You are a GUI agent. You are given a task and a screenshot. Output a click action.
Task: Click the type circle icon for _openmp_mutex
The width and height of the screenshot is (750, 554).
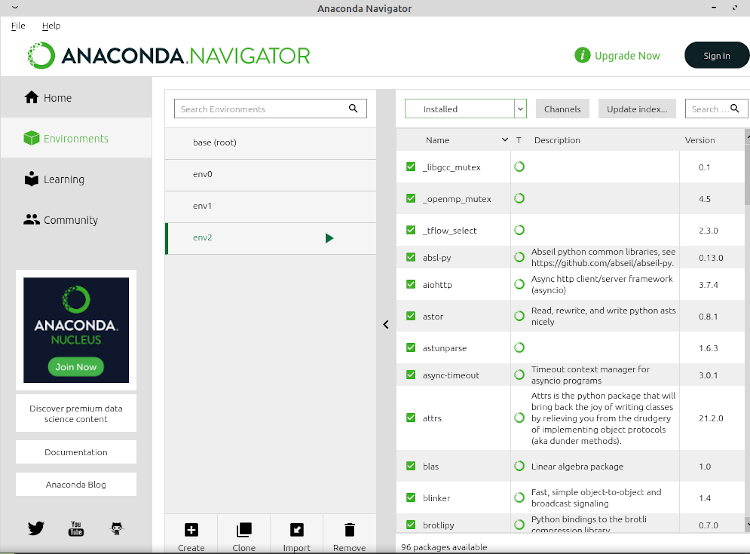pos(519,199)
